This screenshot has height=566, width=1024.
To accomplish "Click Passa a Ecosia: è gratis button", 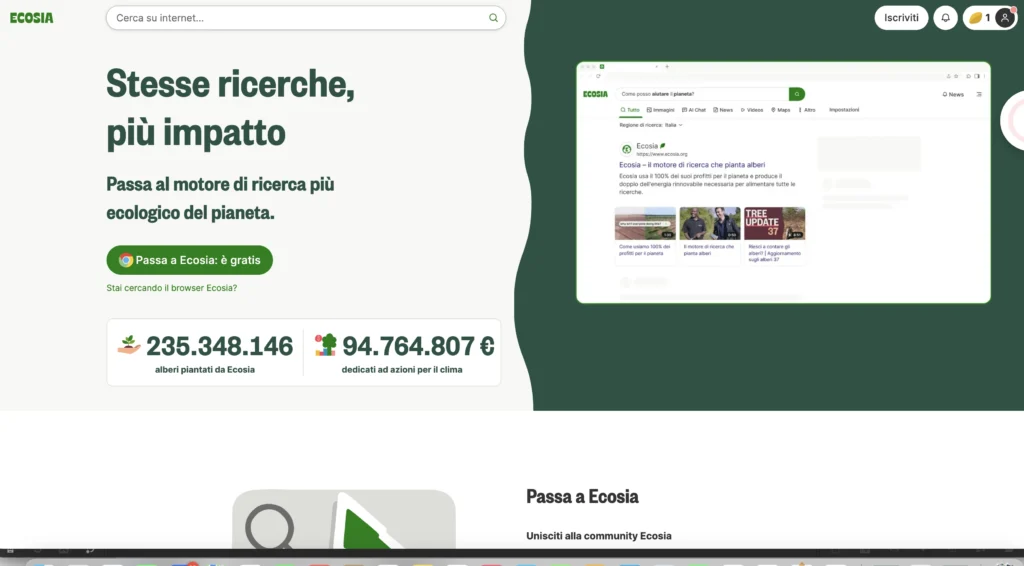I will click(x=189, y=260).
